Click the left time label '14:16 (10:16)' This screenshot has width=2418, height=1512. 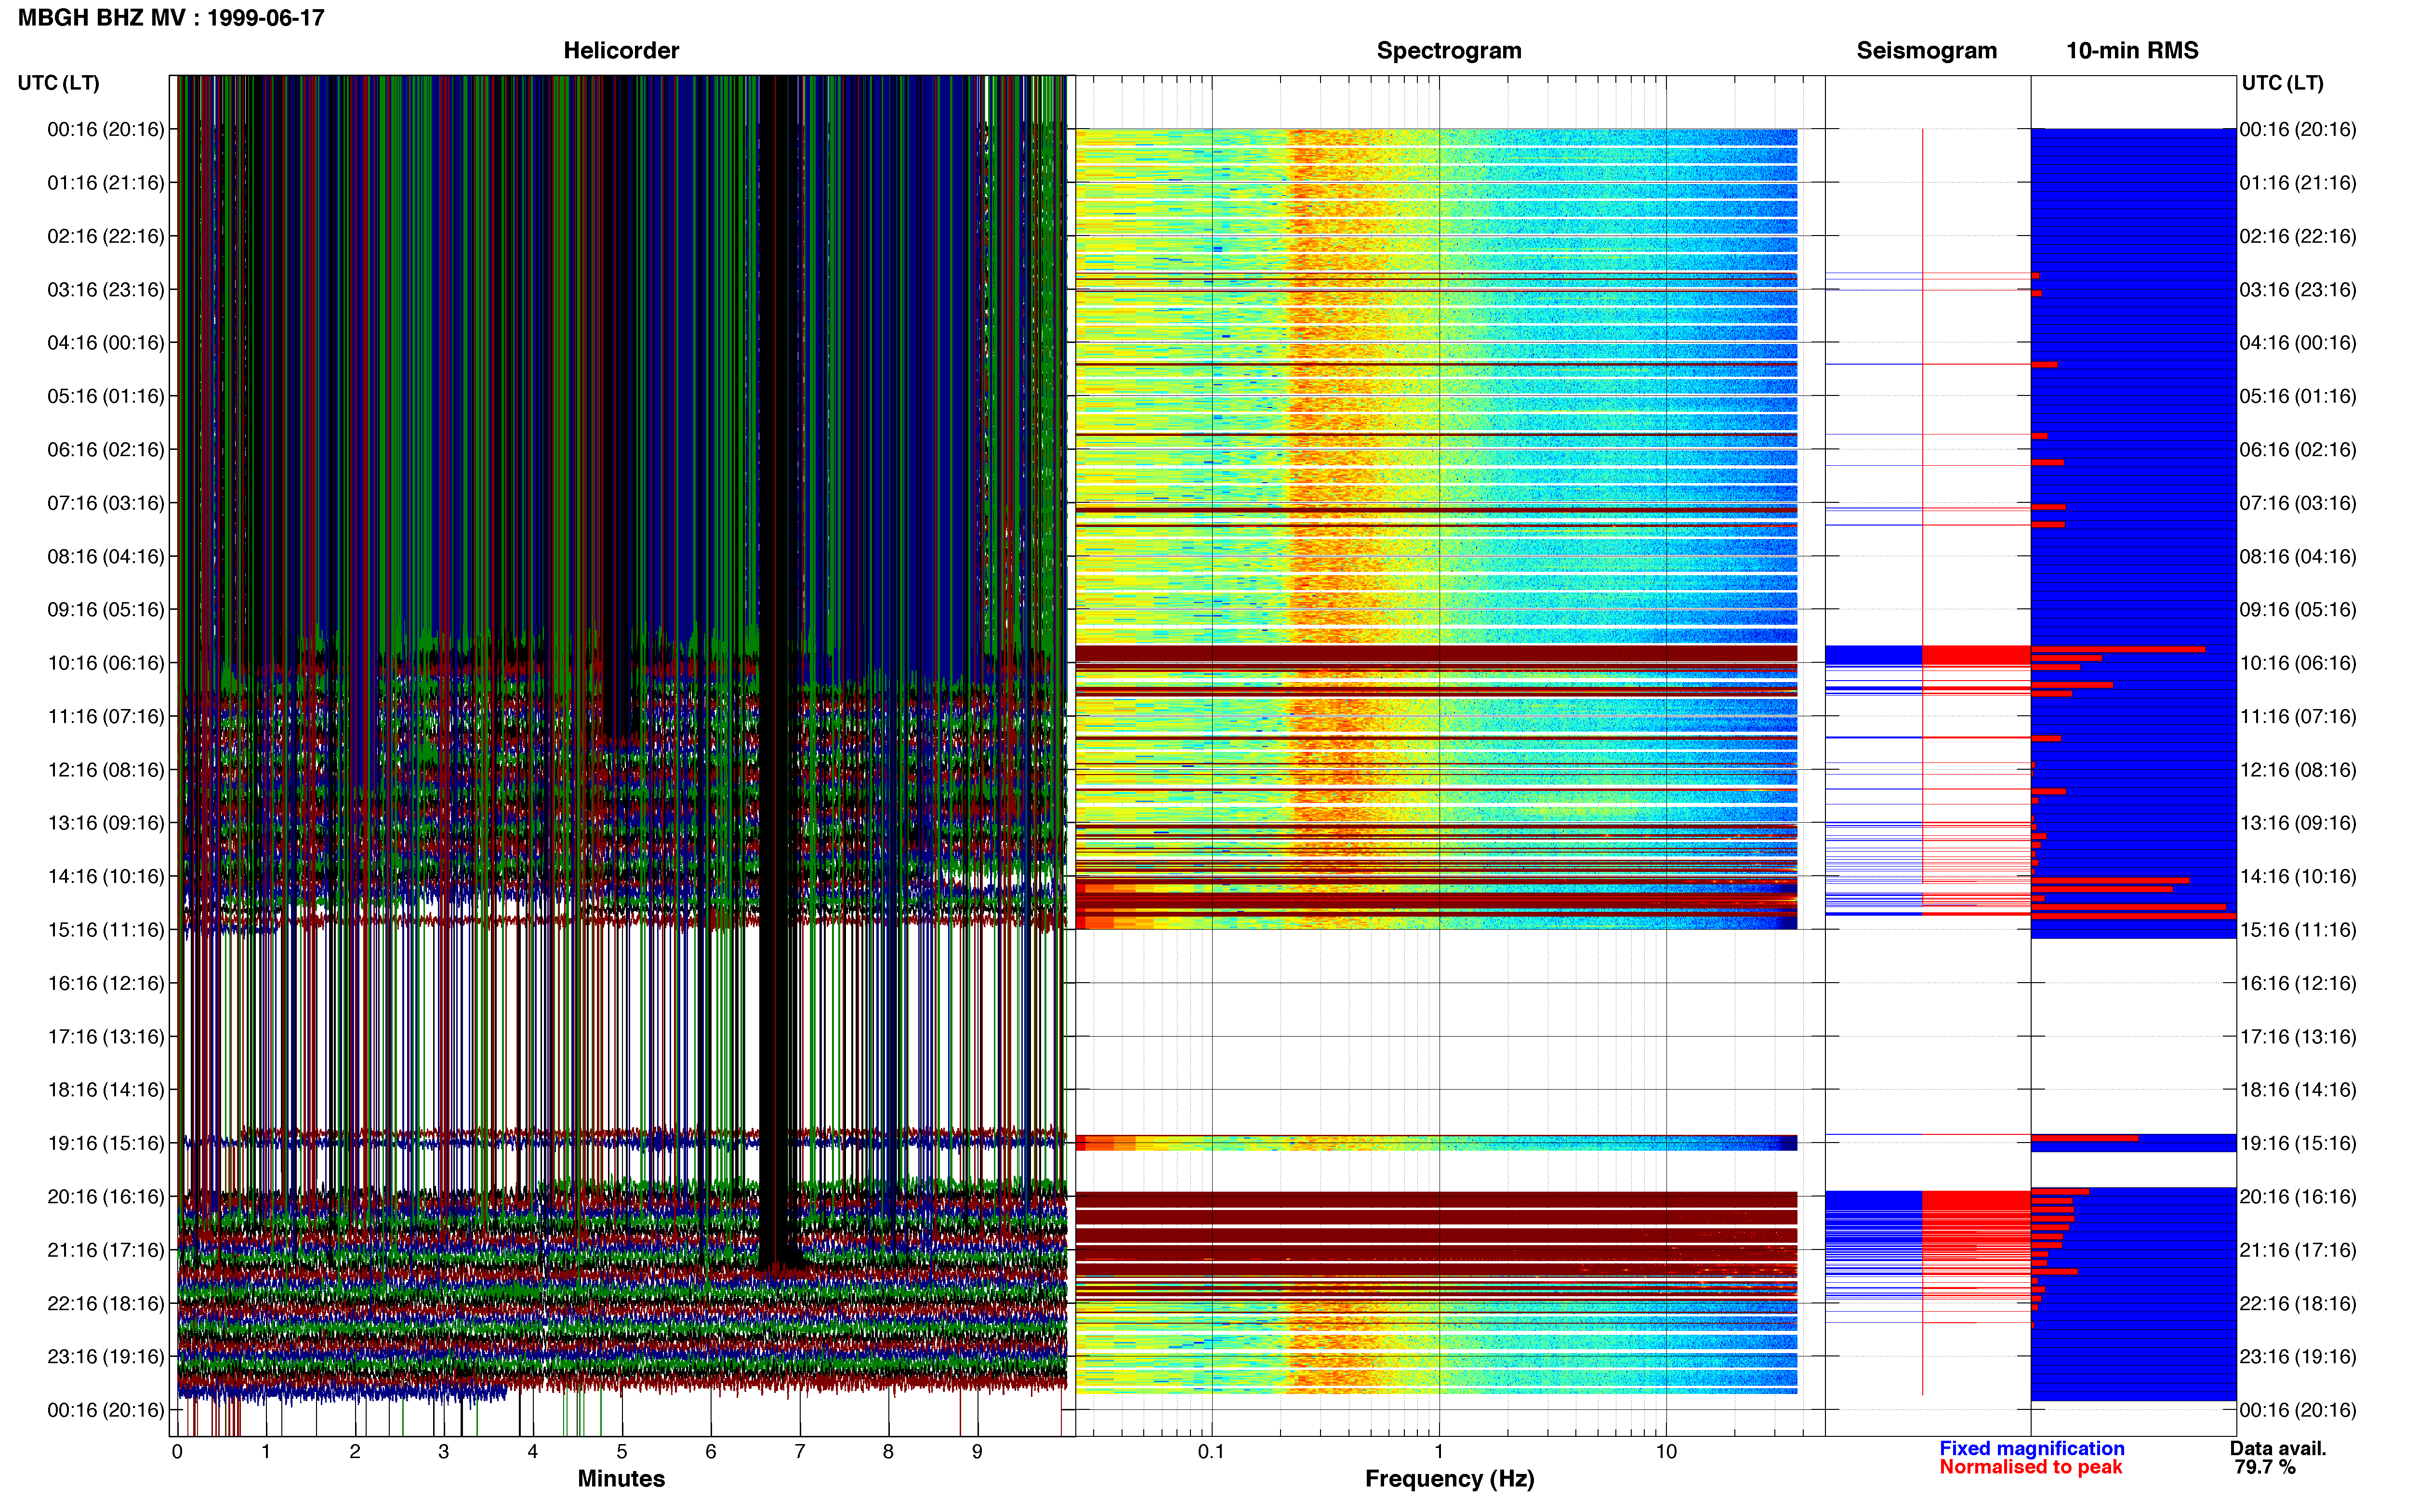point(106,876)
